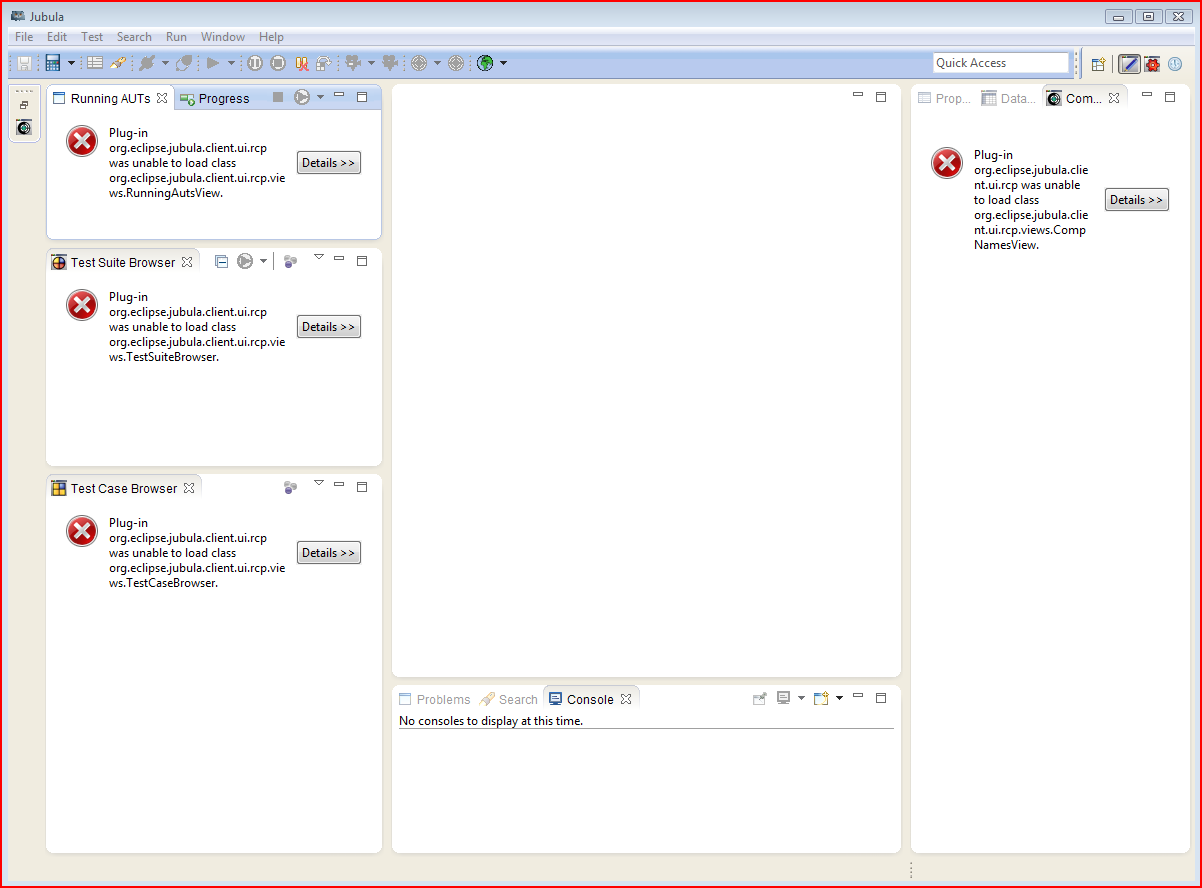Click the calculator-style toolbar icon

click(x=53, y=63)
